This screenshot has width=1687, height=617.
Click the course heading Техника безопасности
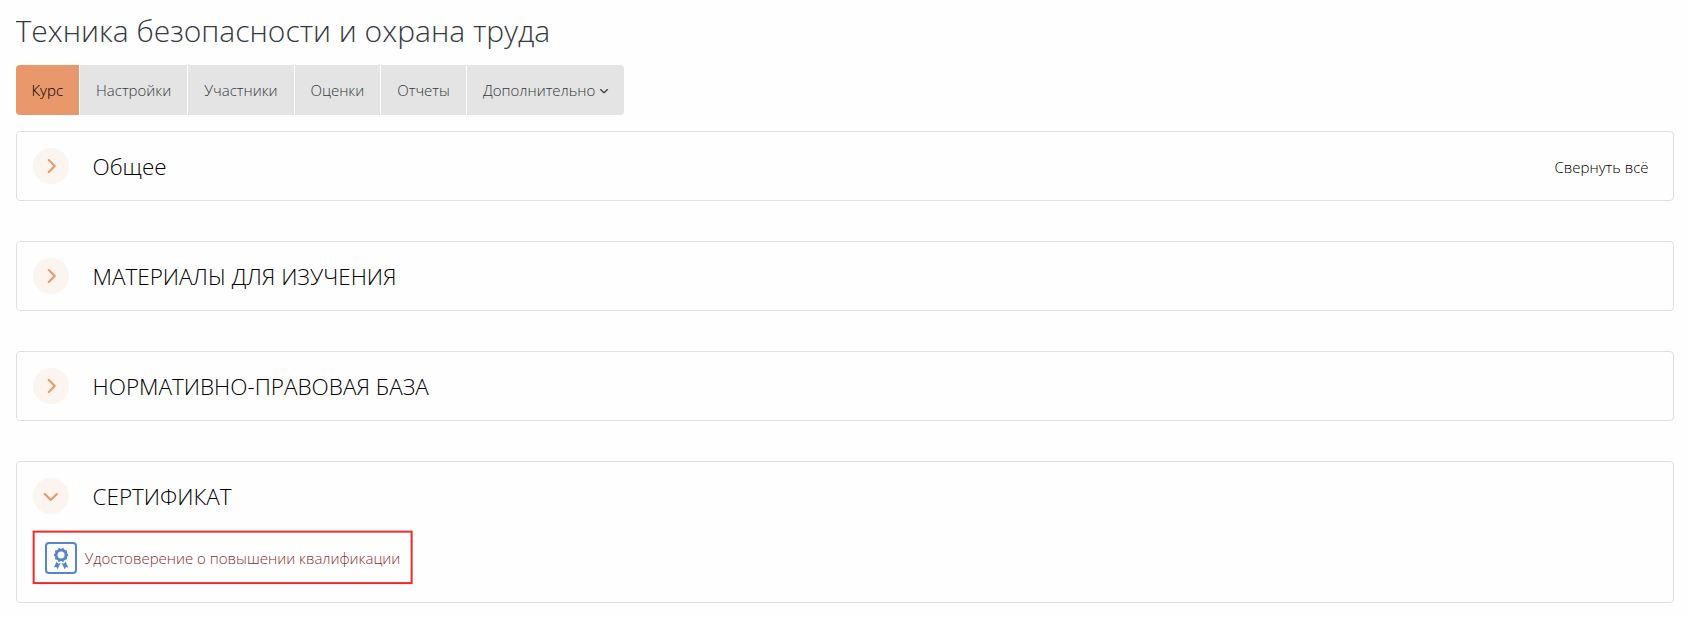click(282, 32)
